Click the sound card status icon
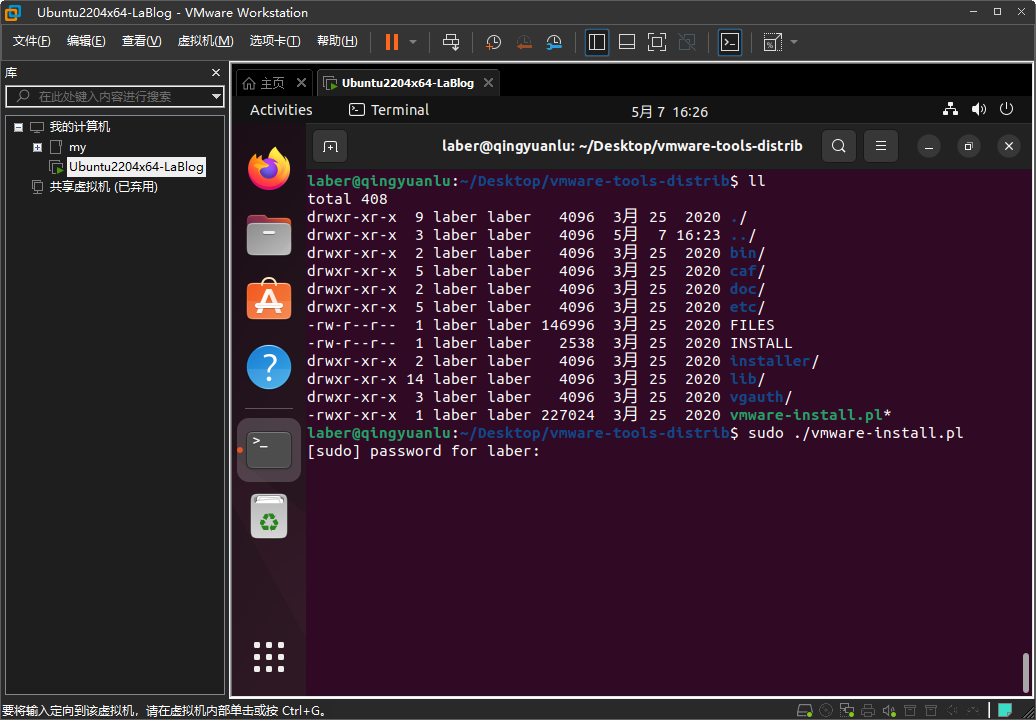 tap(890, 711)
